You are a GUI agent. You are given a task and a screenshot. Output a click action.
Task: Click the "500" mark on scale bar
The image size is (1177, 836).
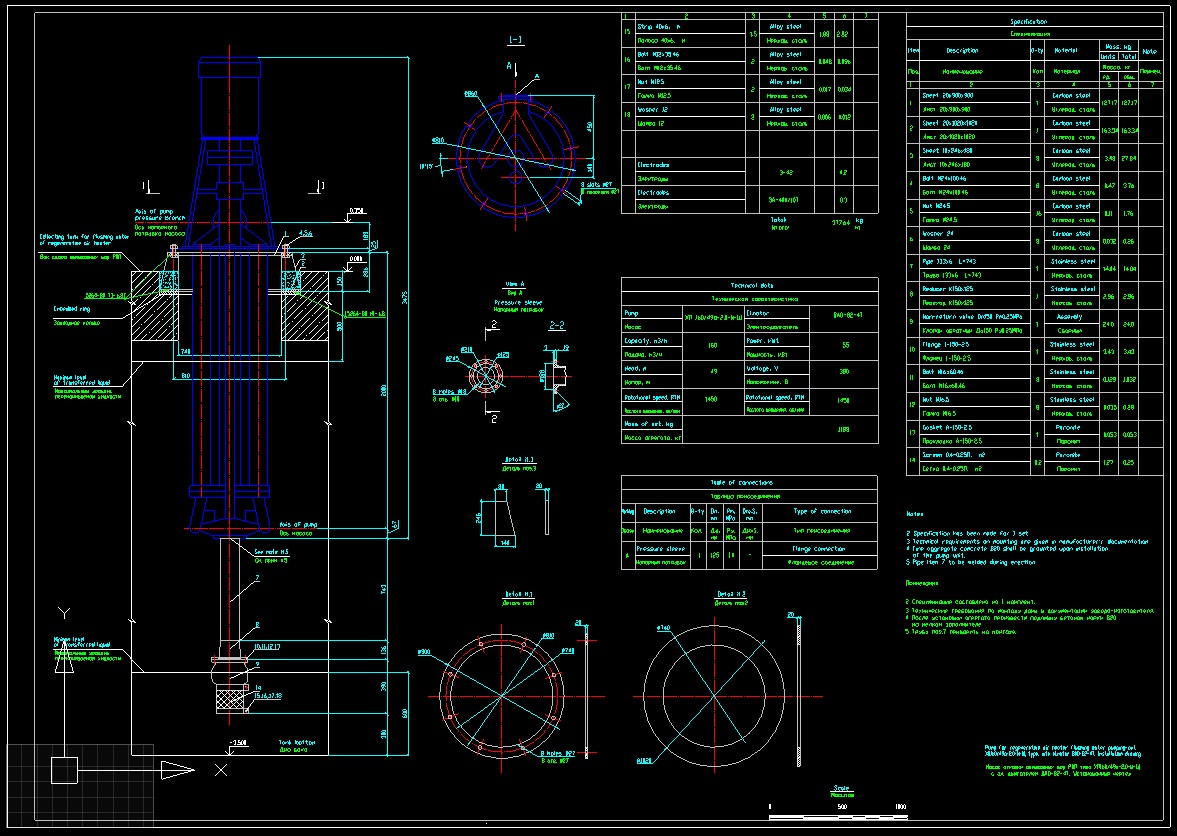coord(841,807)
